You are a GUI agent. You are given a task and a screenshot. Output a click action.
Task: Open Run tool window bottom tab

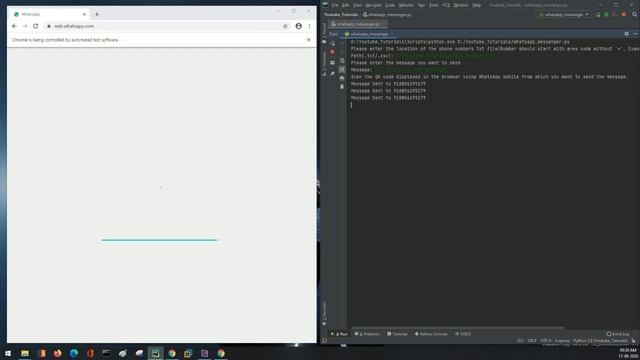[340, 334]
